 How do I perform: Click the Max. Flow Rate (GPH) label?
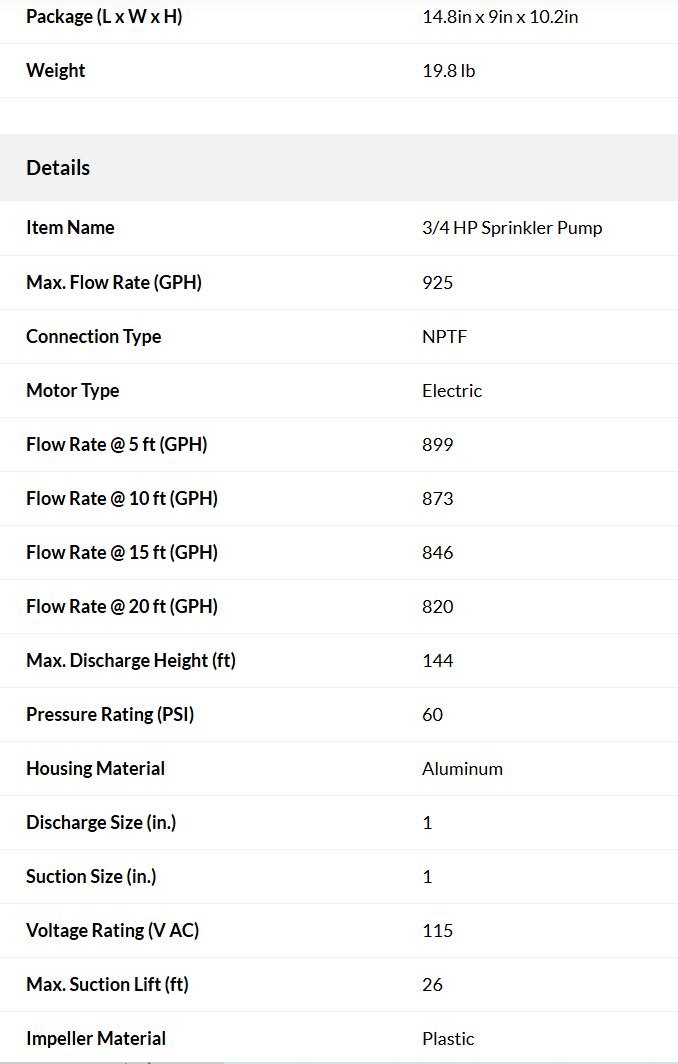pos(114,282)
